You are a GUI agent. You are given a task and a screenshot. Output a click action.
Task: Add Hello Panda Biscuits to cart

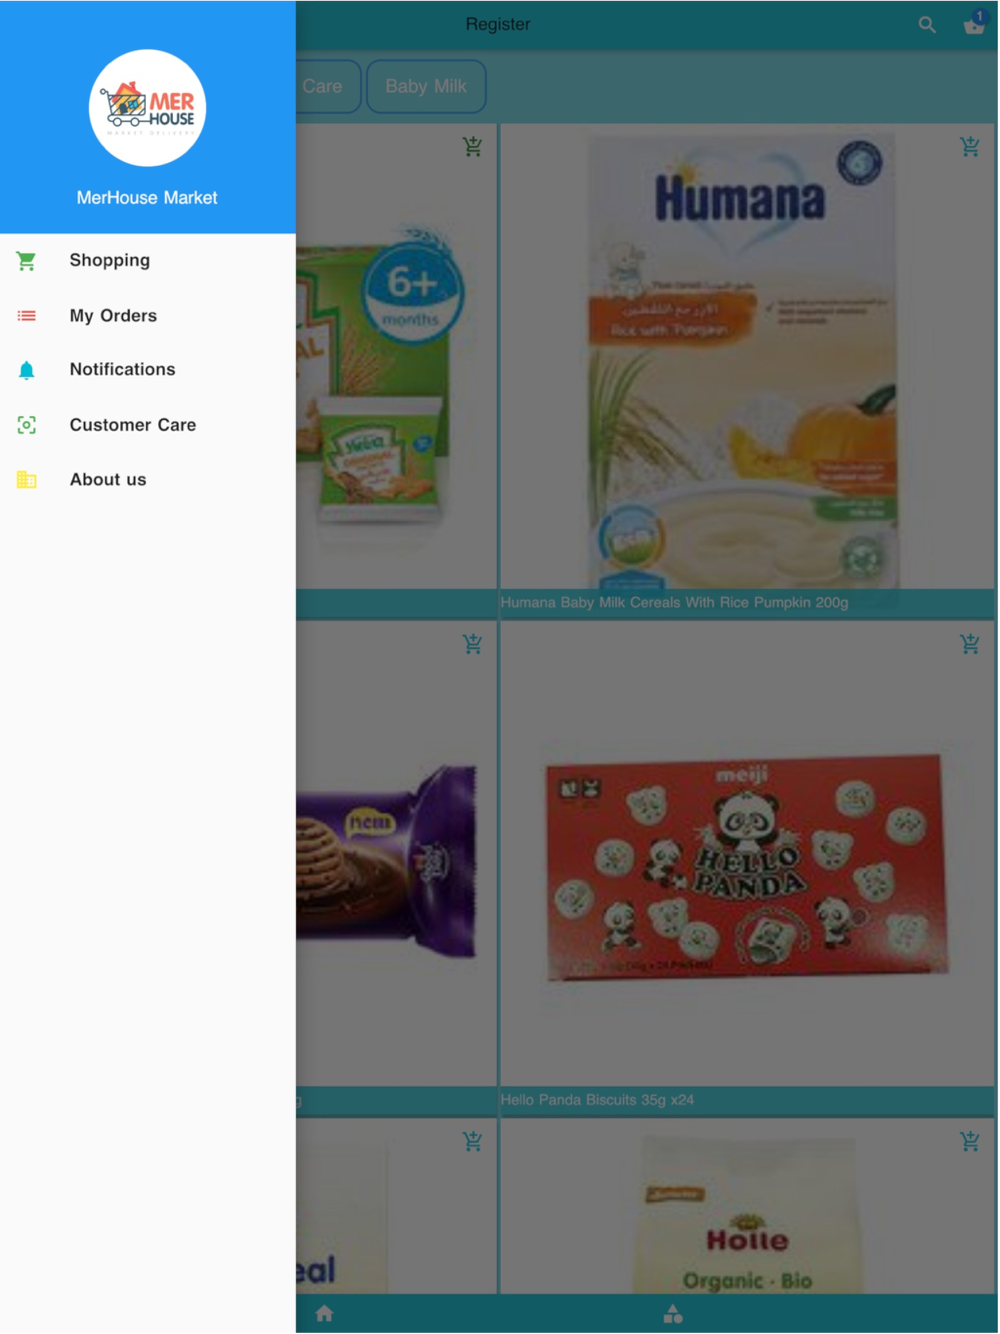pyautogui.click(x=970, y=644)
